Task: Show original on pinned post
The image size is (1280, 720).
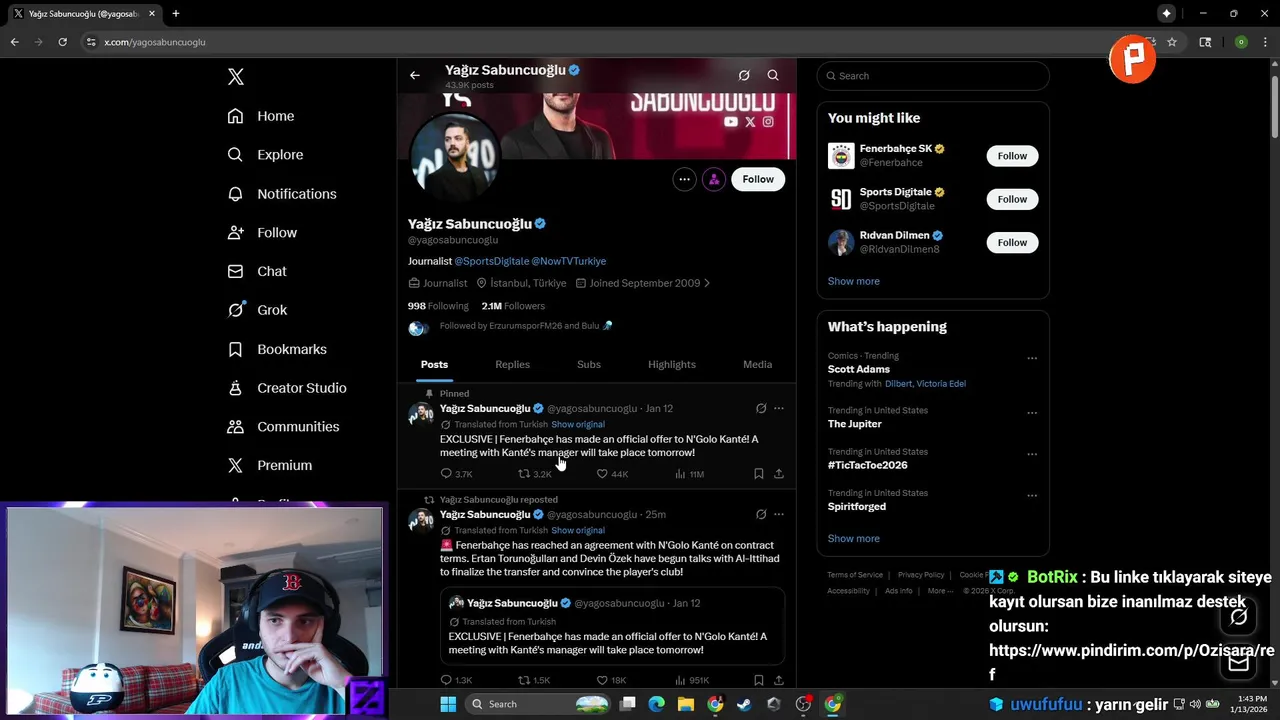Action: [x=578, y=424]
